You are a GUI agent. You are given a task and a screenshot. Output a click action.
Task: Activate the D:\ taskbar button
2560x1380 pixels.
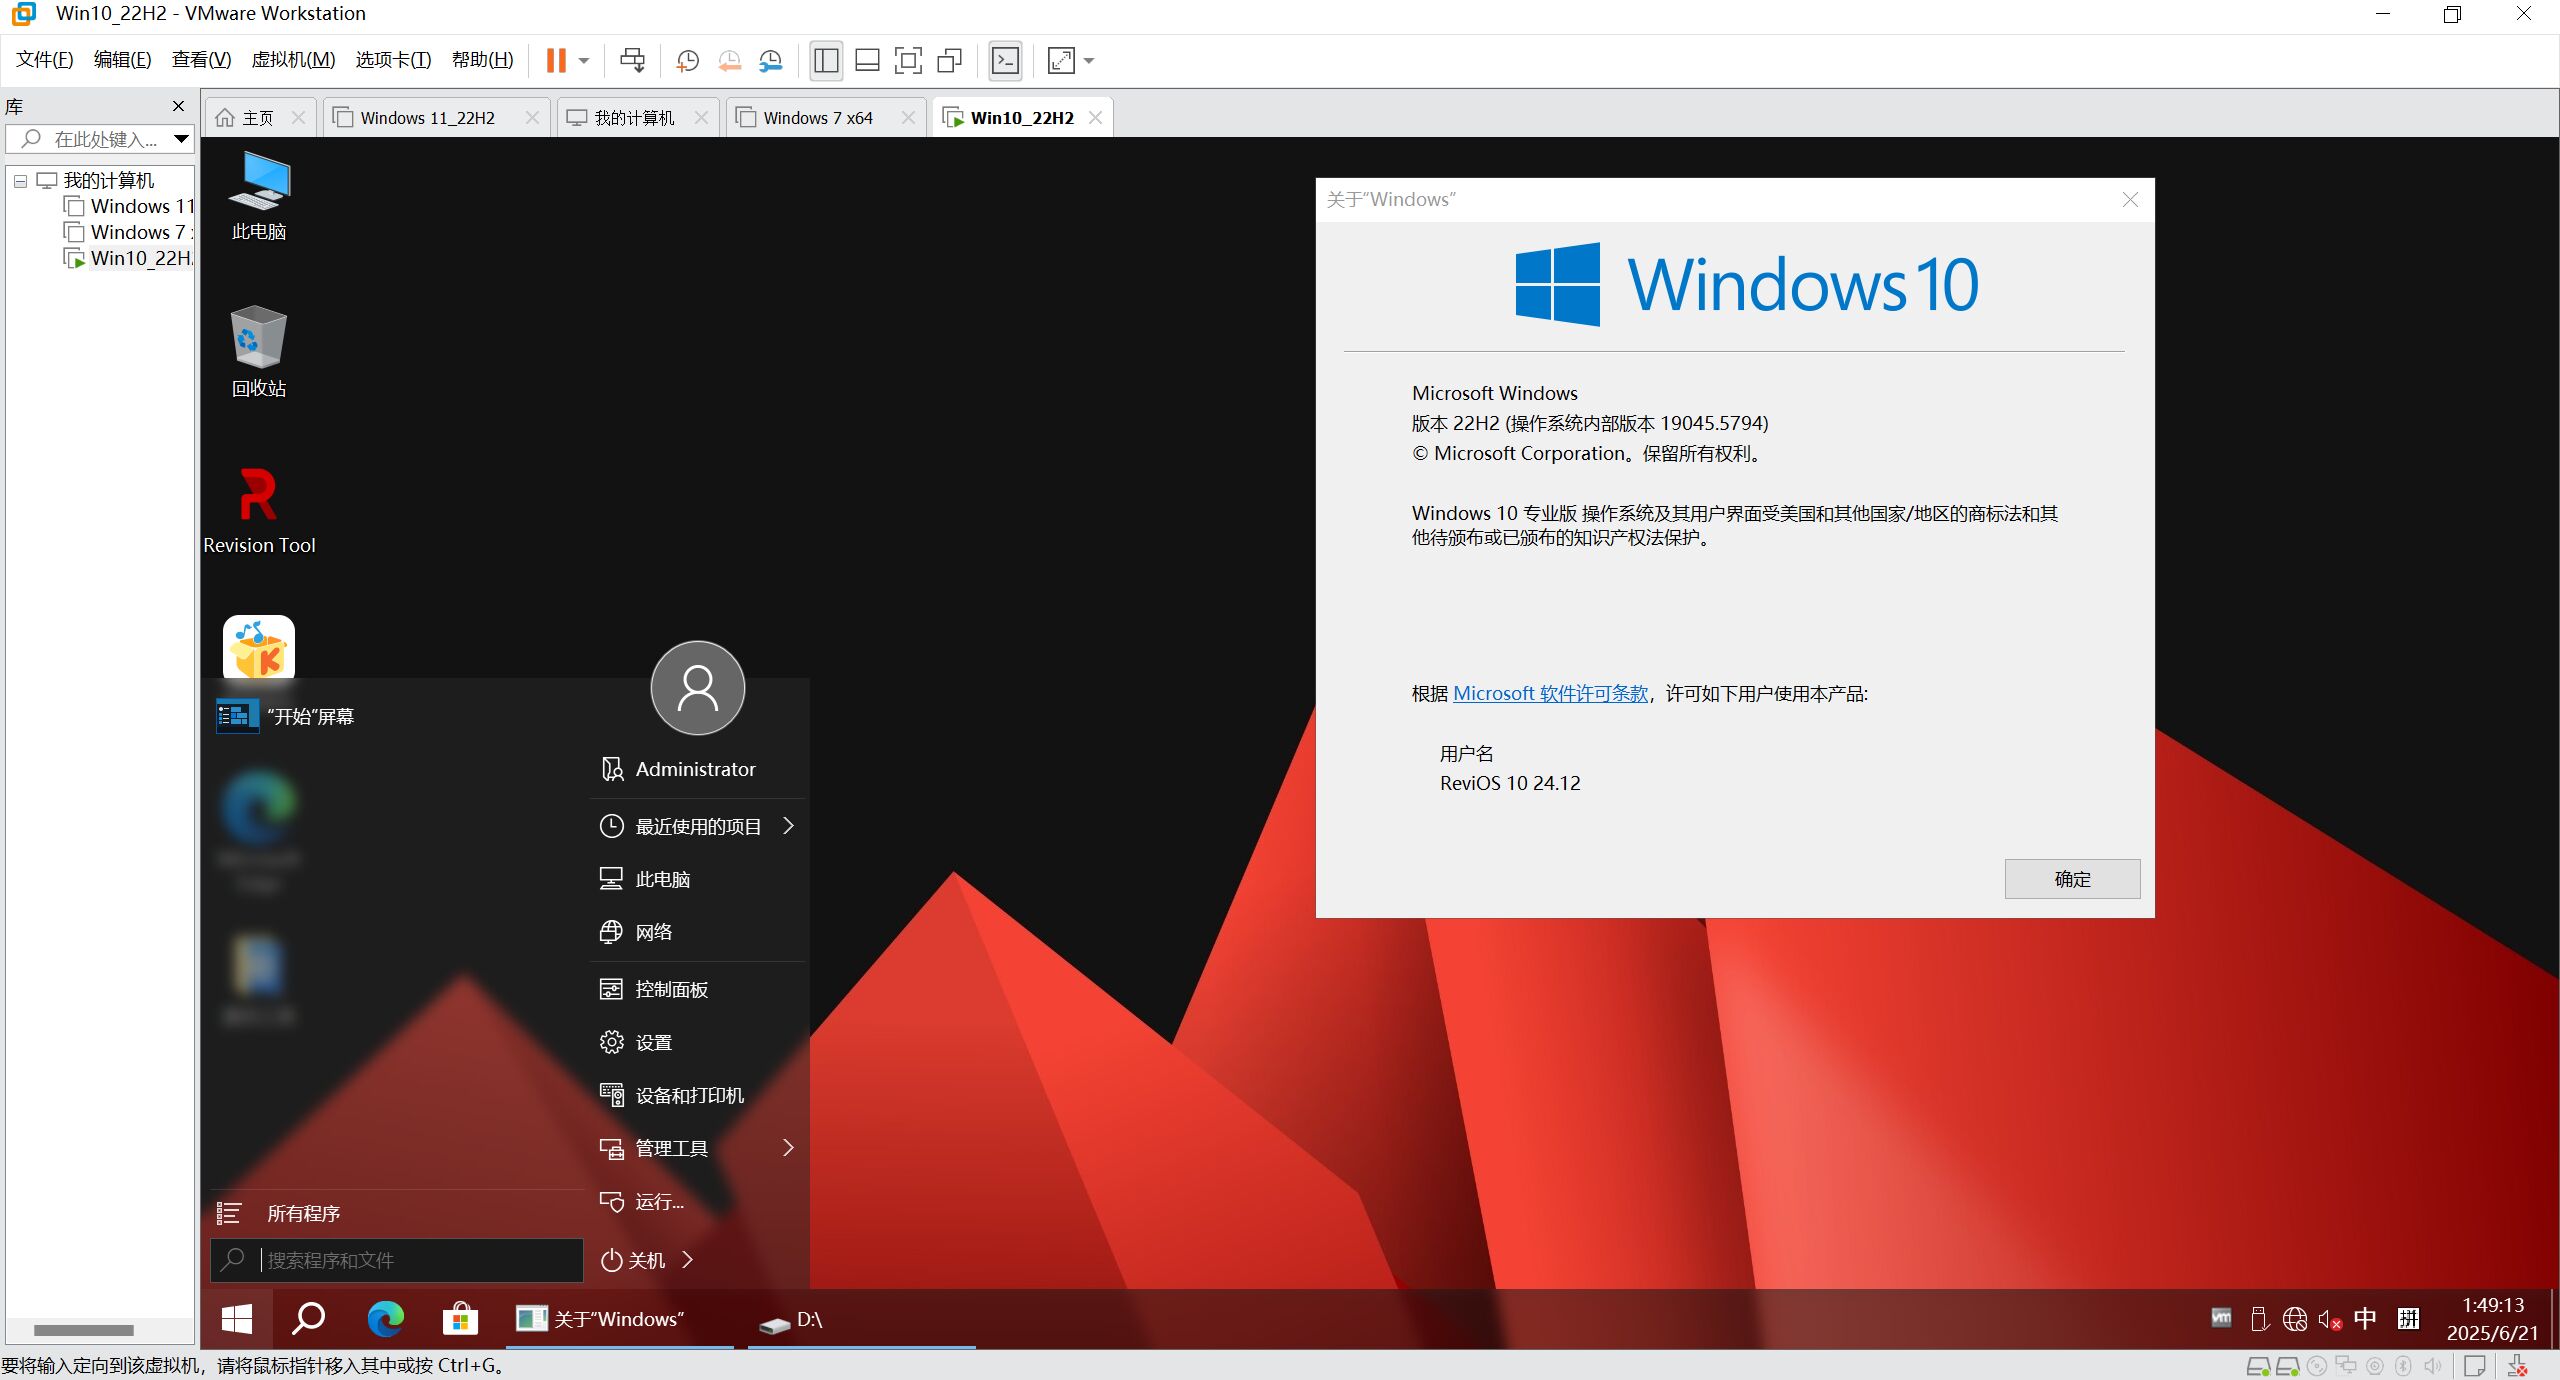click(x=860, y=1319)
